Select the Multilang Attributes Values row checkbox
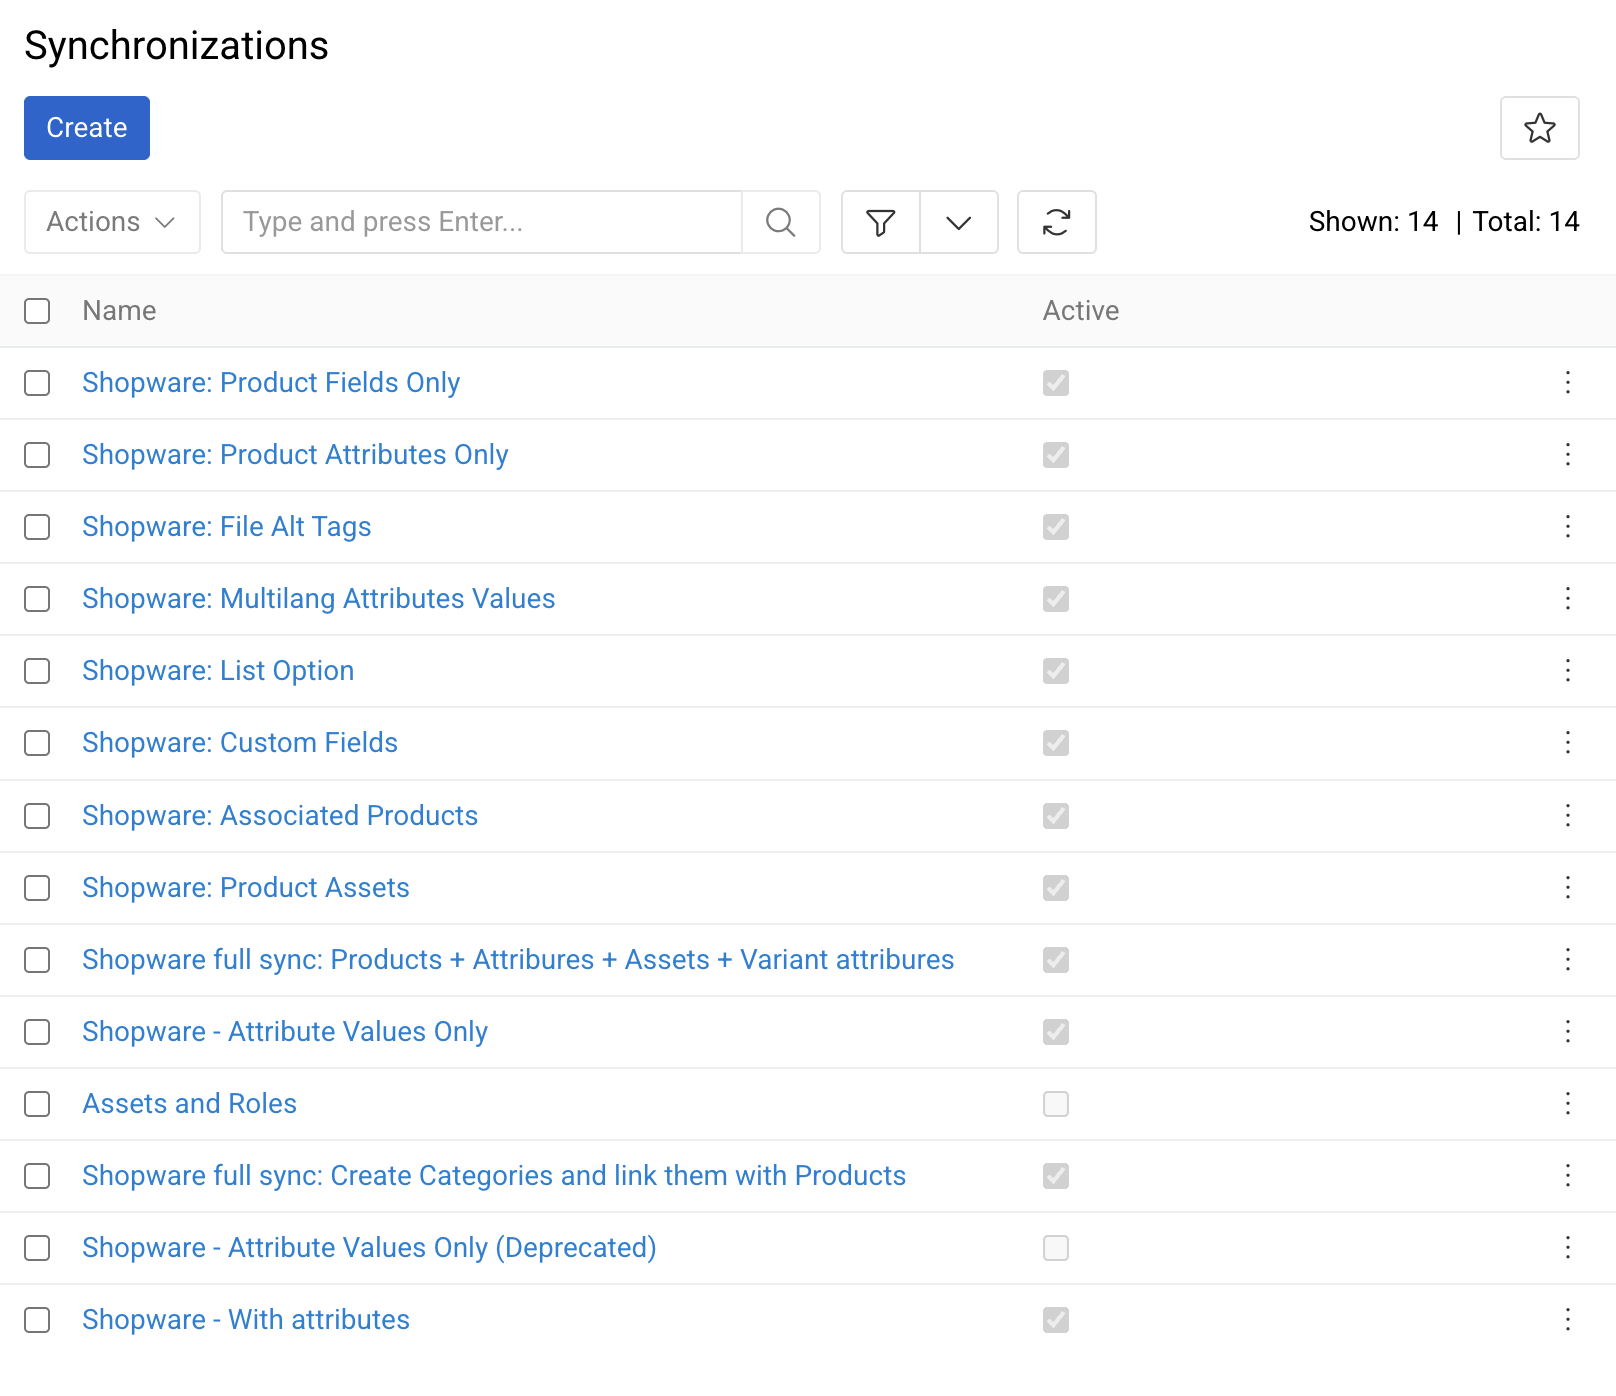Image resolution: width=1616 pixels, height=1396 pixels. 37,599
